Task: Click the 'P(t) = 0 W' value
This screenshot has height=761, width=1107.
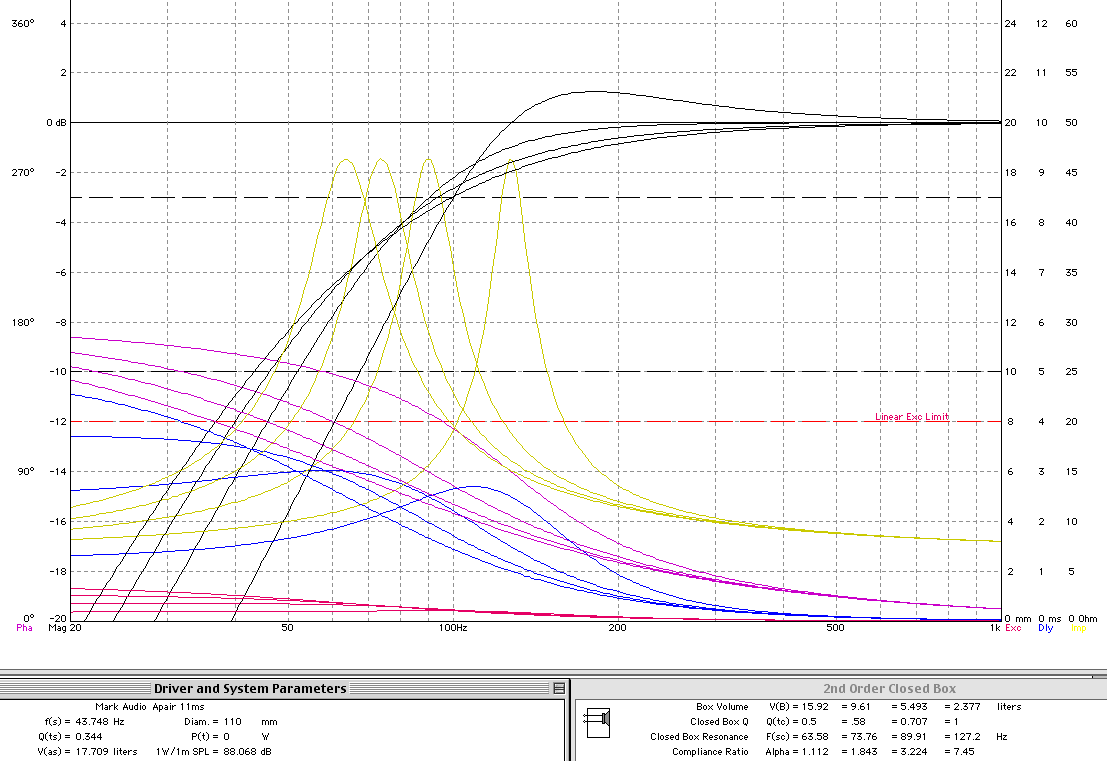Action: 231,736
